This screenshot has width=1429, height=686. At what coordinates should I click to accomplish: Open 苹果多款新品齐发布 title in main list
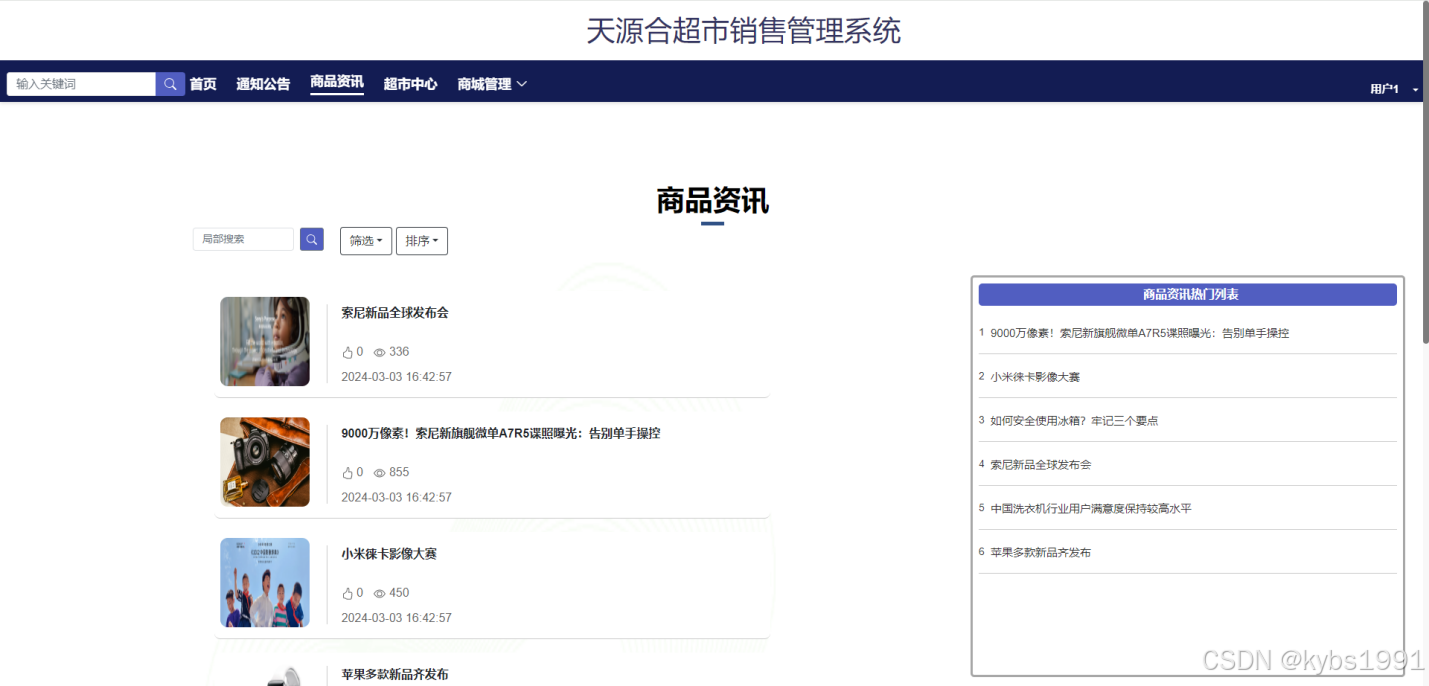click(x=395, y=674)
